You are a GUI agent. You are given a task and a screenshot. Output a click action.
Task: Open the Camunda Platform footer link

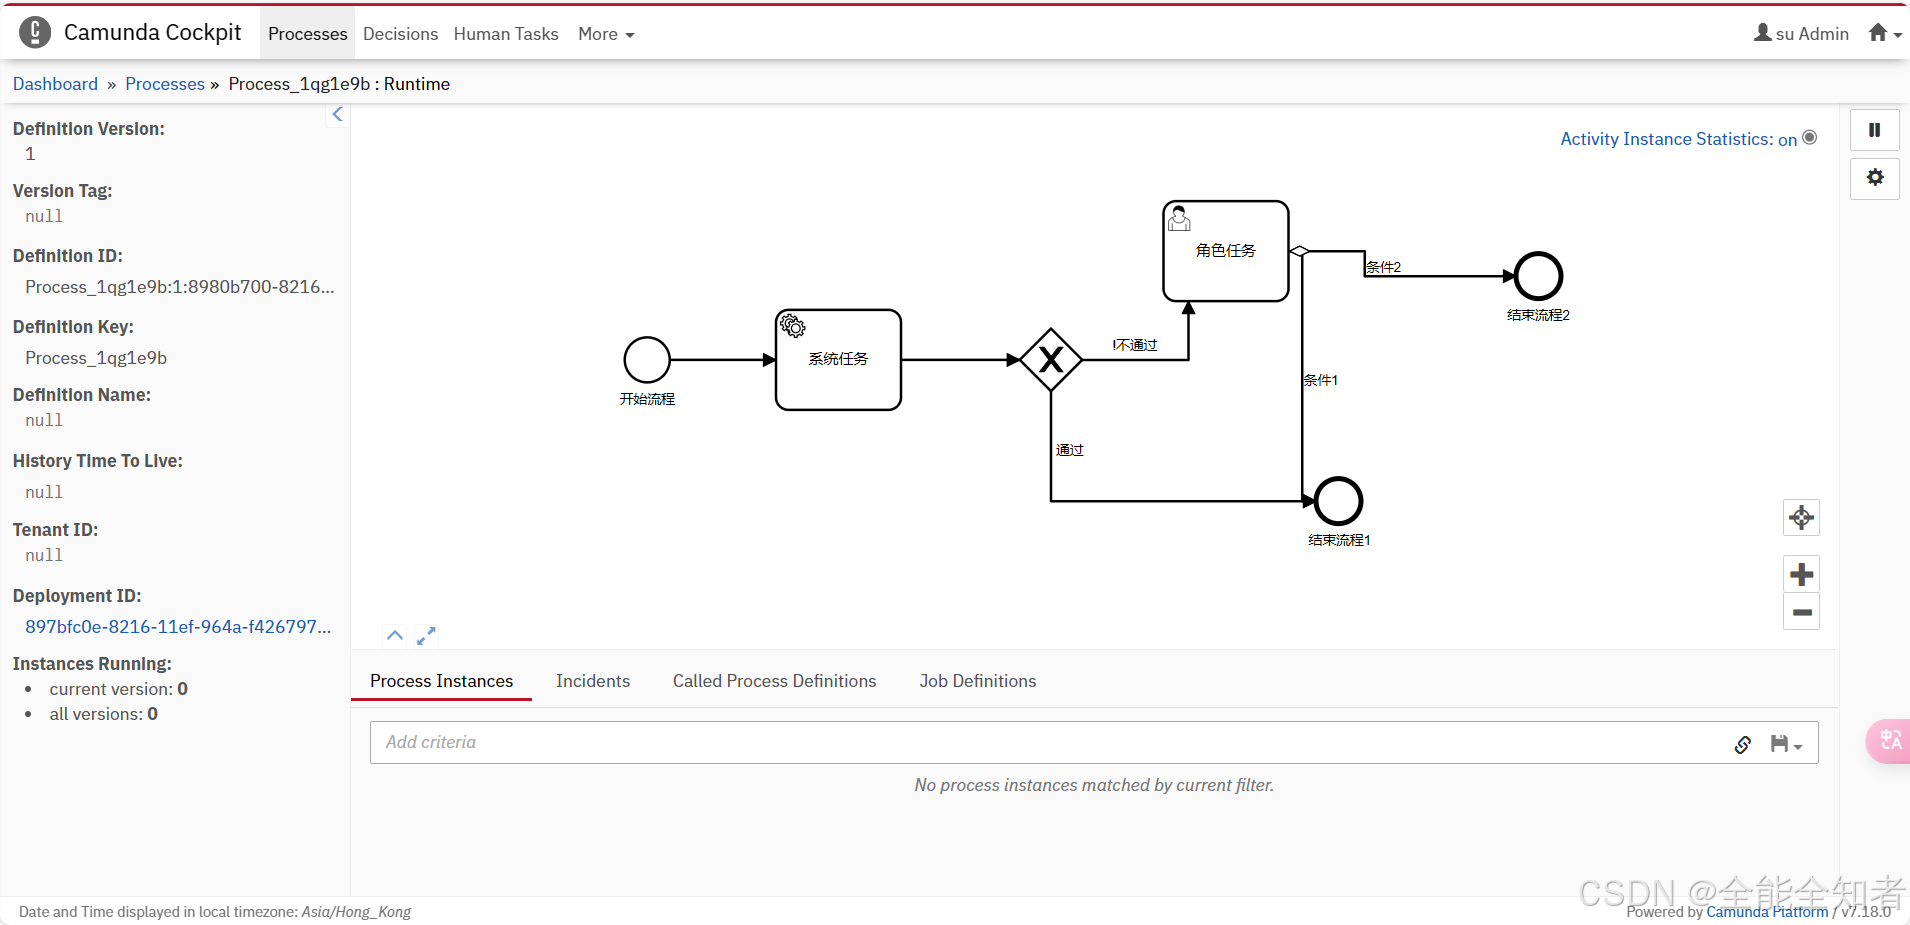click(1767, 912)
